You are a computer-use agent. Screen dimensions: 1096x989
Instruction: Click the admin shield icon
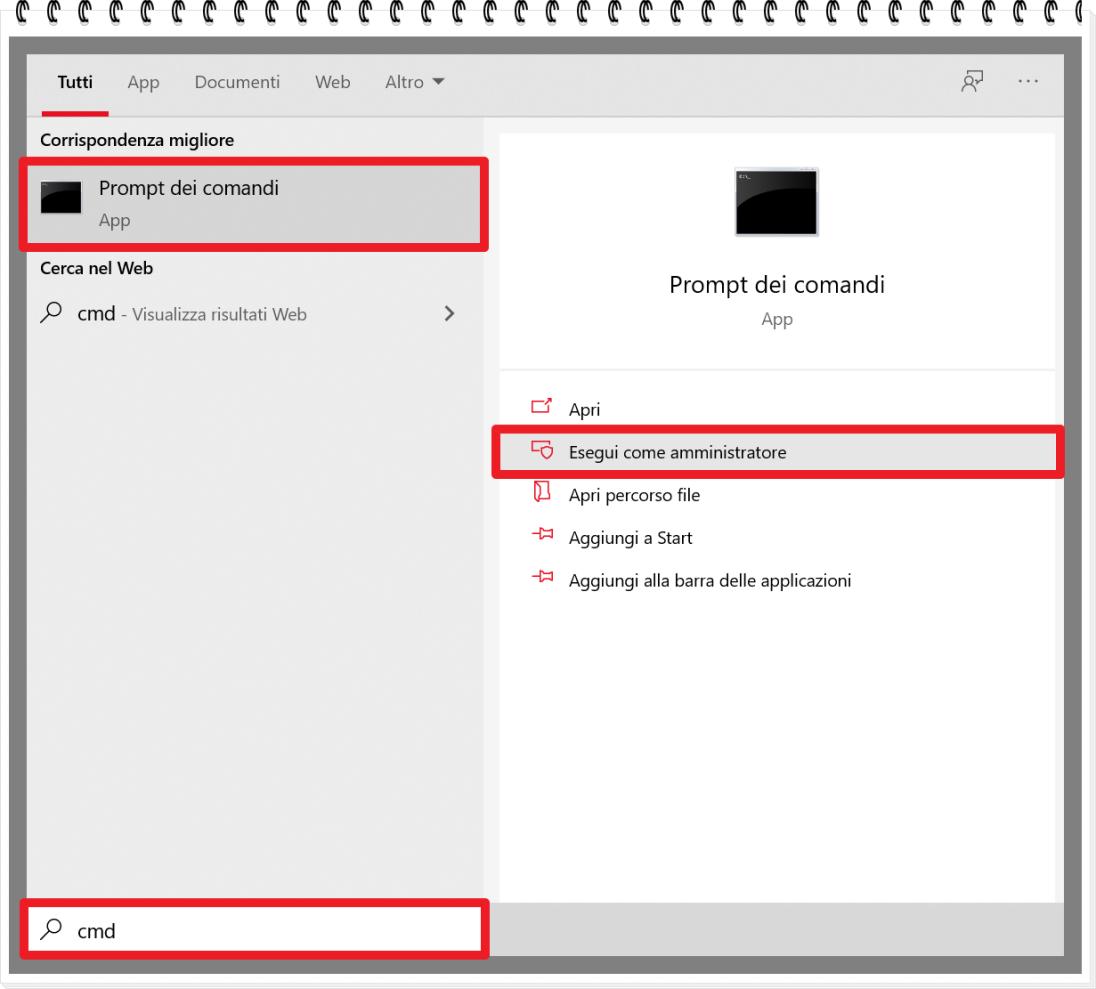click(541, 452)
